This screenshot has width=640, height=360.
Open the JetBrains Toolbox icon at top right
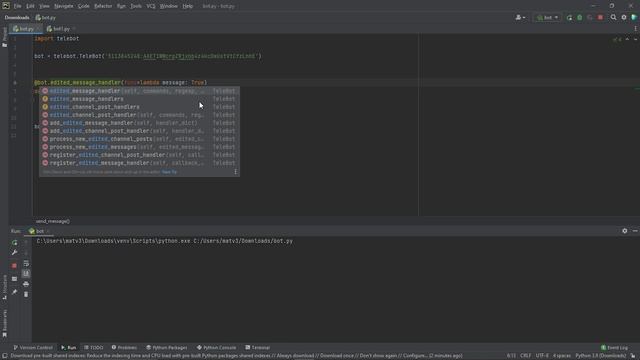[x=634, y=18]
